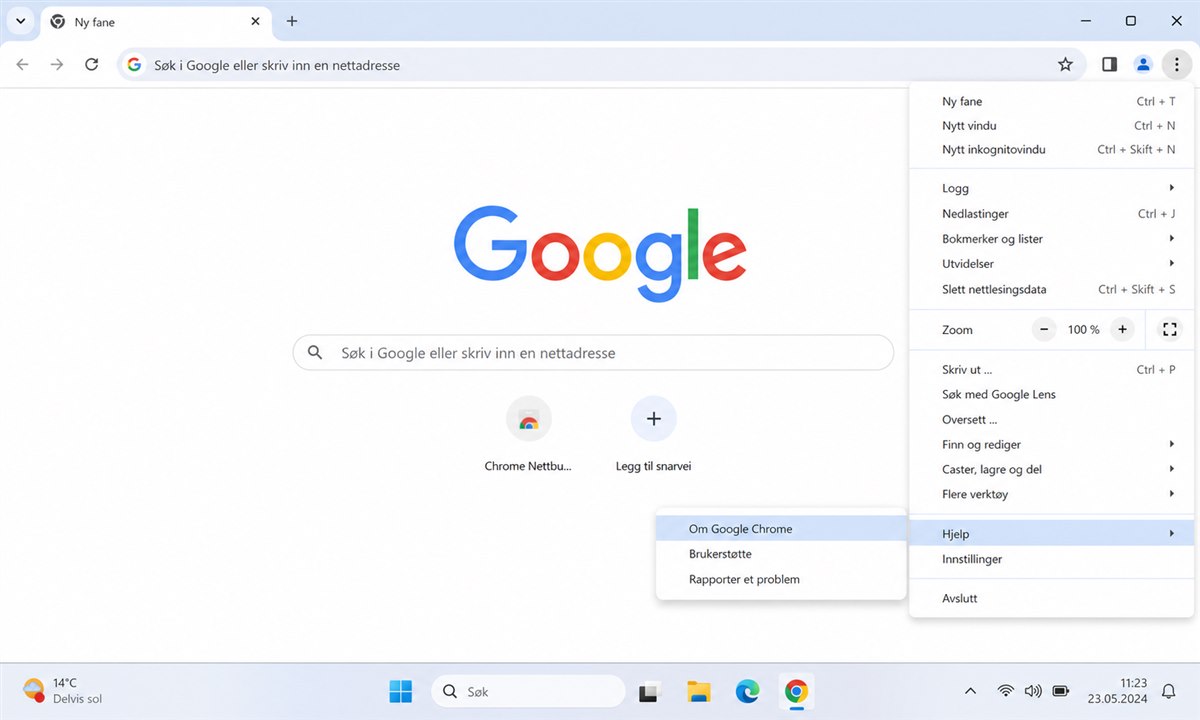Open the Chrome Nettbutikk shortcut
Screen dimensions: 1200x720
[528, 435]
